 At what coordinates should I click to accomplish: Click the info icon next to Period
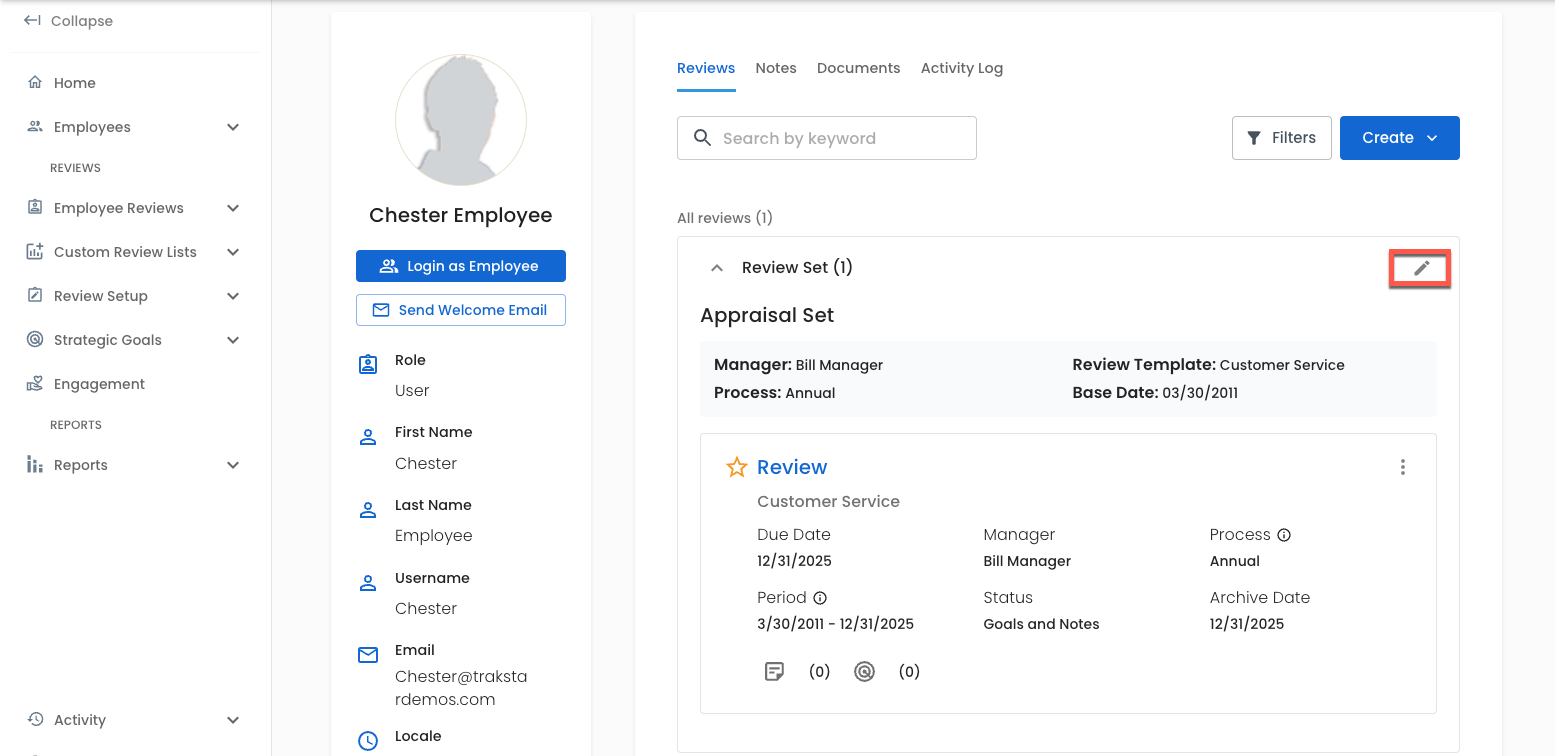[x=820, y=598]
